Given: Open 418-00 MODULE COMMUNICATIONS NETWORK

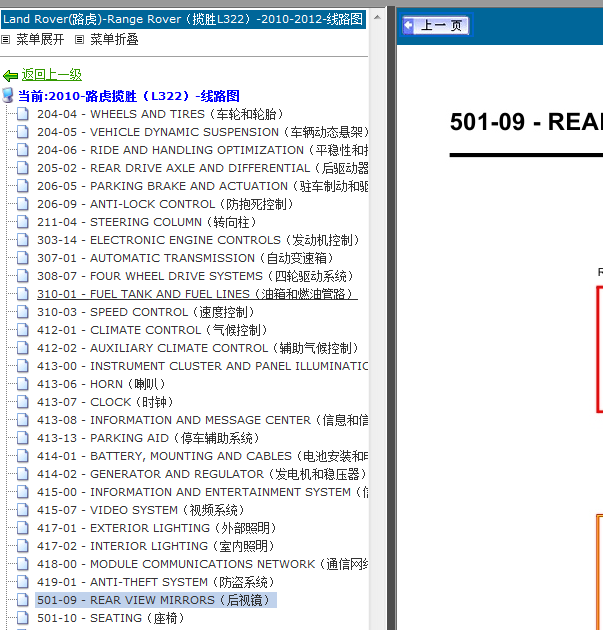Looking at the screenshot, I should (x=202, y=564).
